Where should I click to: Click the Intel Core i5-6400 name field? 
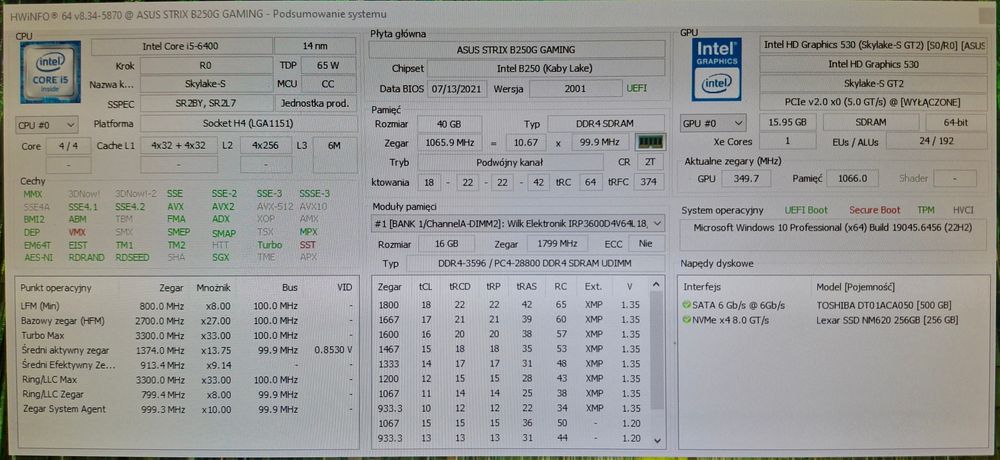[x=181, y=47]
